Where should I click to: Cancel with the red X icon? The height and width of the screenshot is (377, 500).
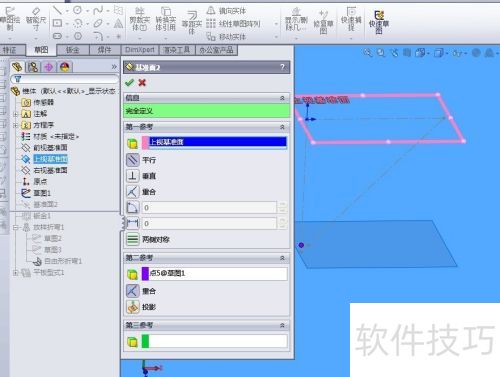click(x=142, y=82)
